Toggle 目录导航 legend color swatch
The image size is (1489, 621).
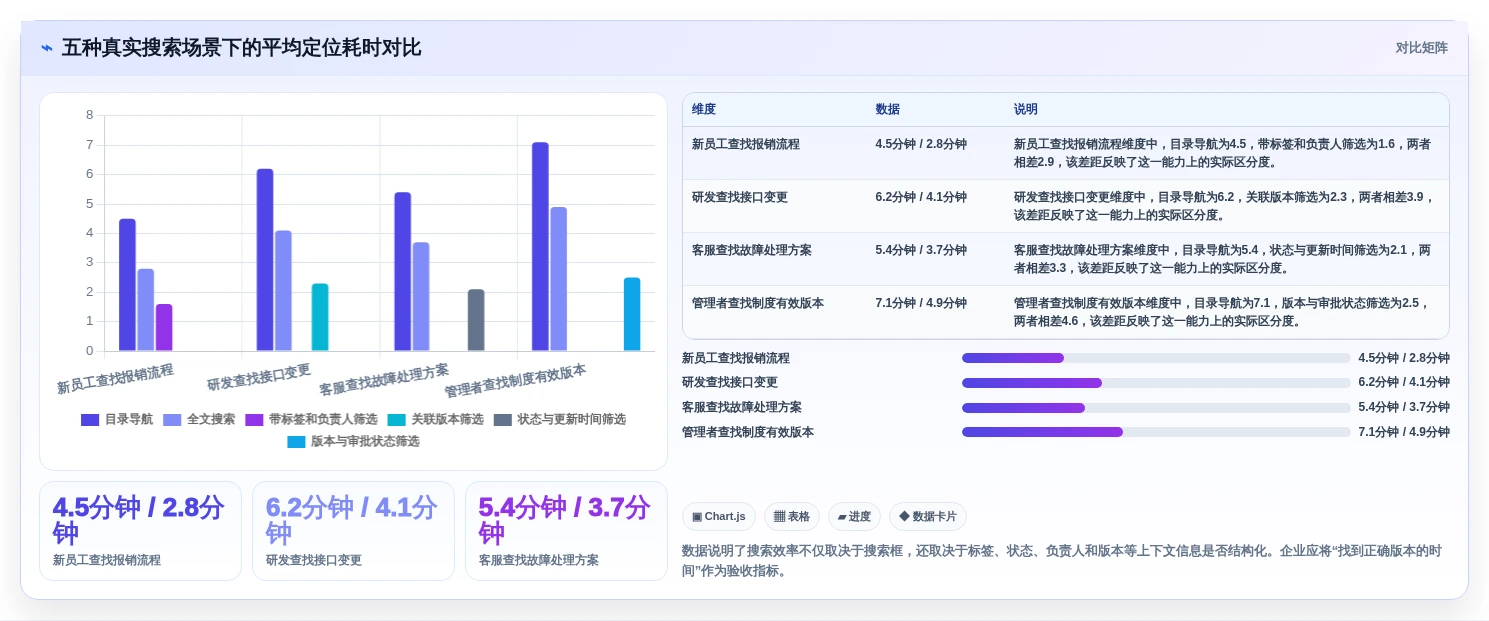pyautogui.click(x=90, y=420)
